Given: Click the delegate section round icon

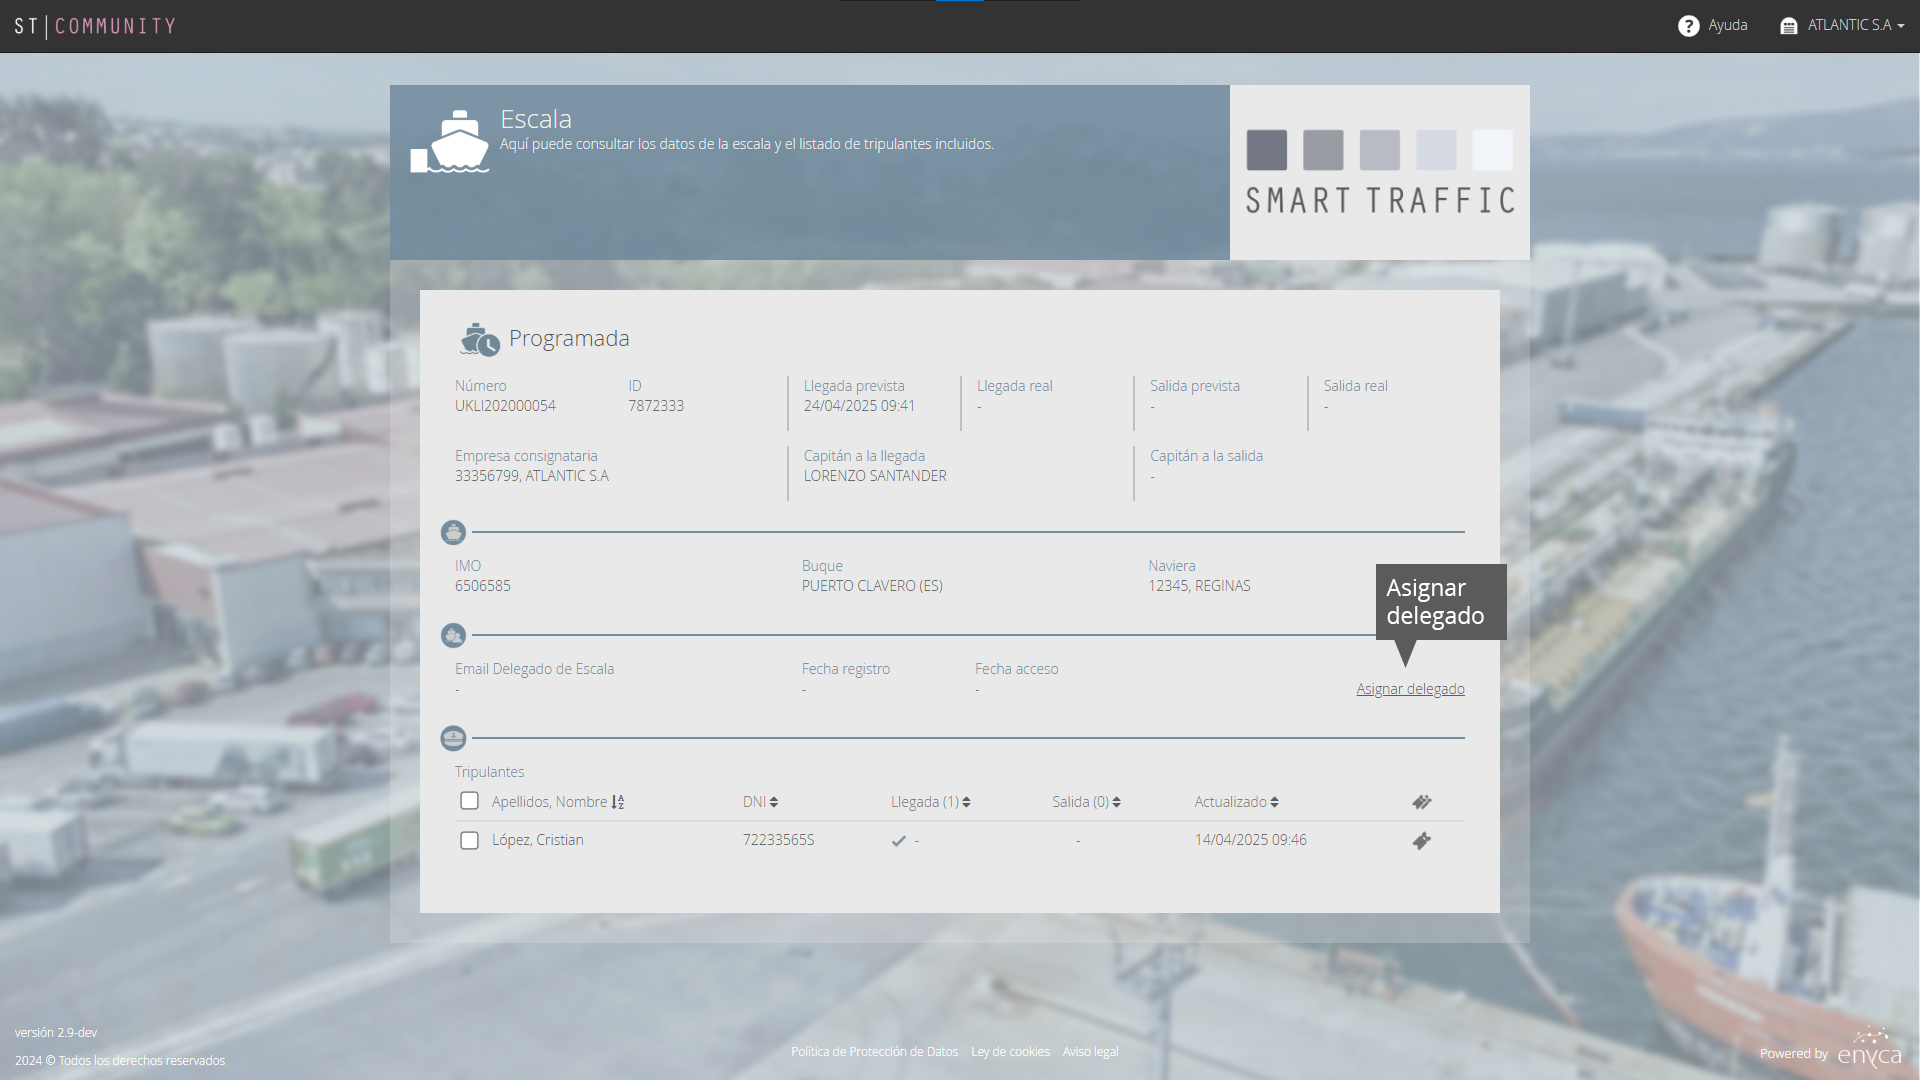Looking at the screenshot, I should 453,635.
